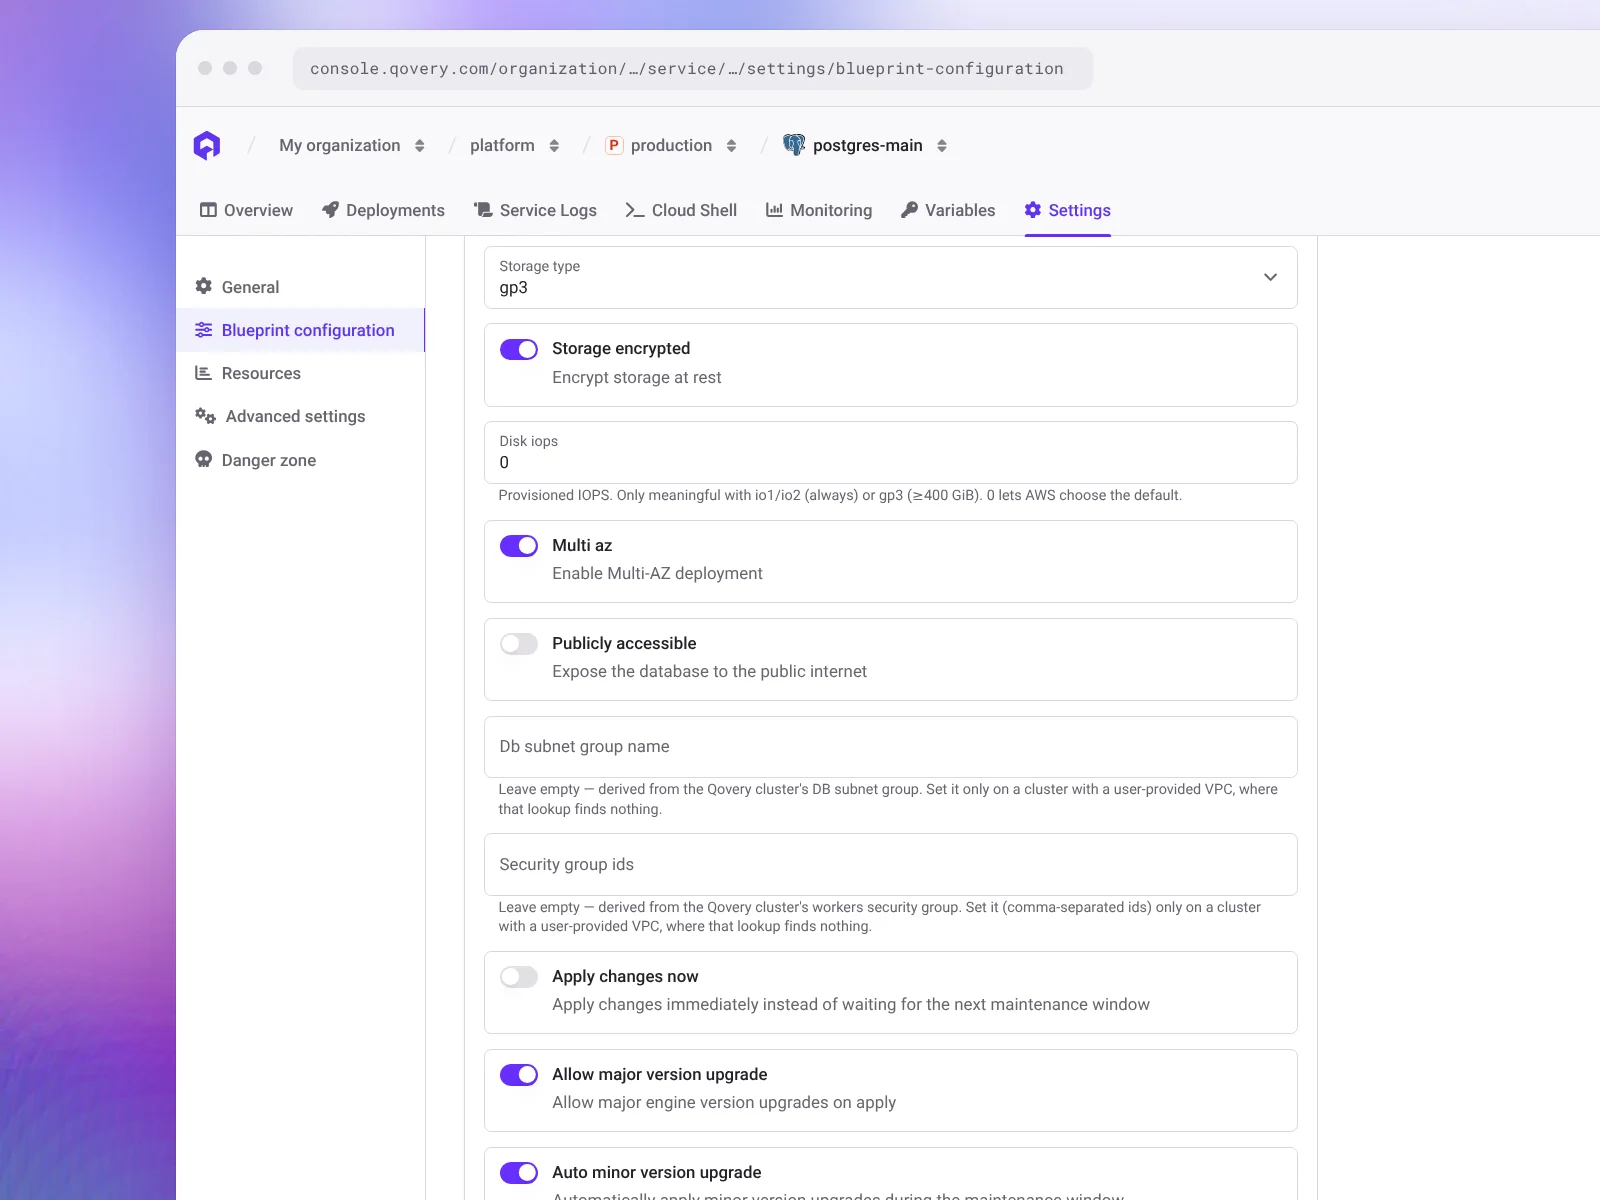Select General in the settings sidebar
Viewport: 1600px width, 1200px height.
point(301,287)
